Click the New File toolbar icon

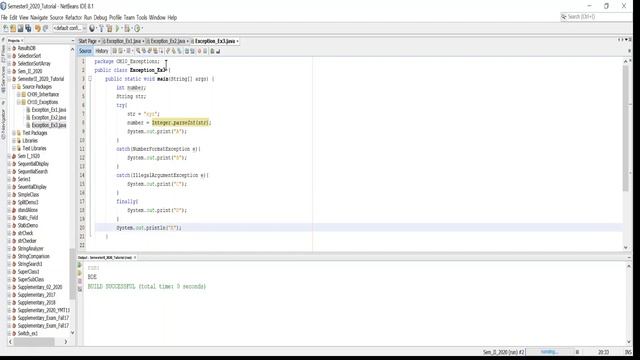pyautogui.click(x=5, y=28)
